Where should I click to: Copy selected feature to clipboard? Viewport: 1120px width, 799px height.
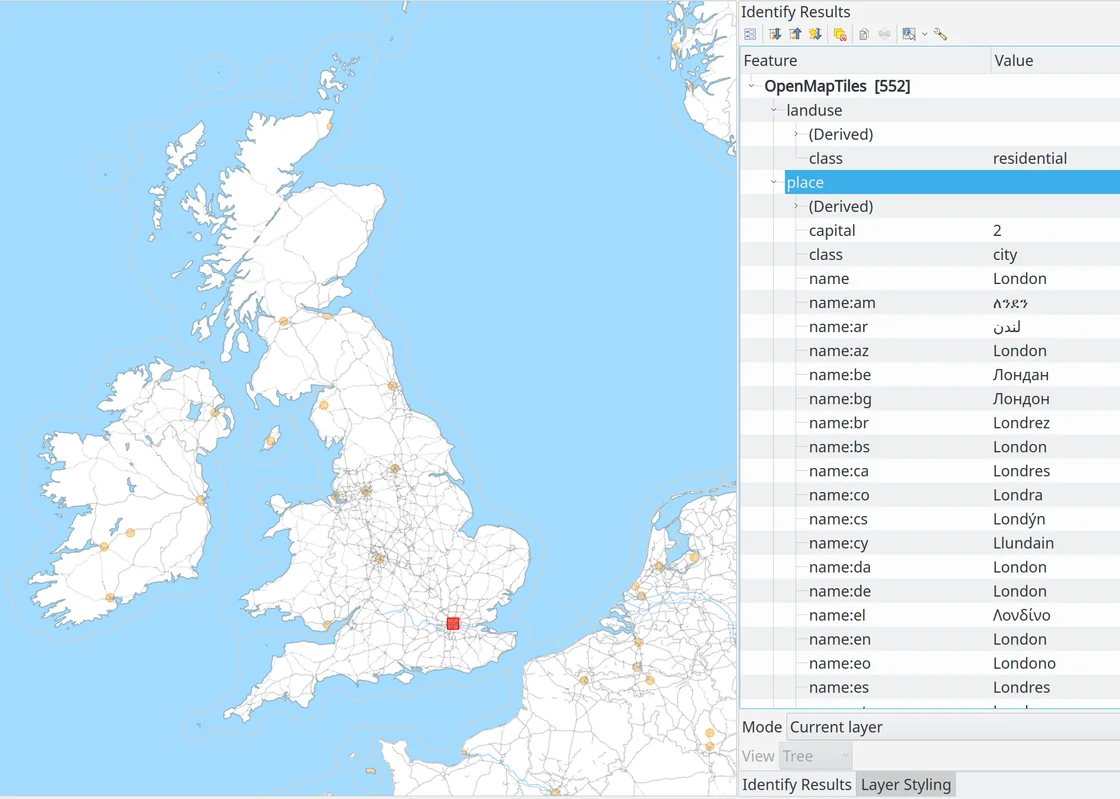point(864,34)
